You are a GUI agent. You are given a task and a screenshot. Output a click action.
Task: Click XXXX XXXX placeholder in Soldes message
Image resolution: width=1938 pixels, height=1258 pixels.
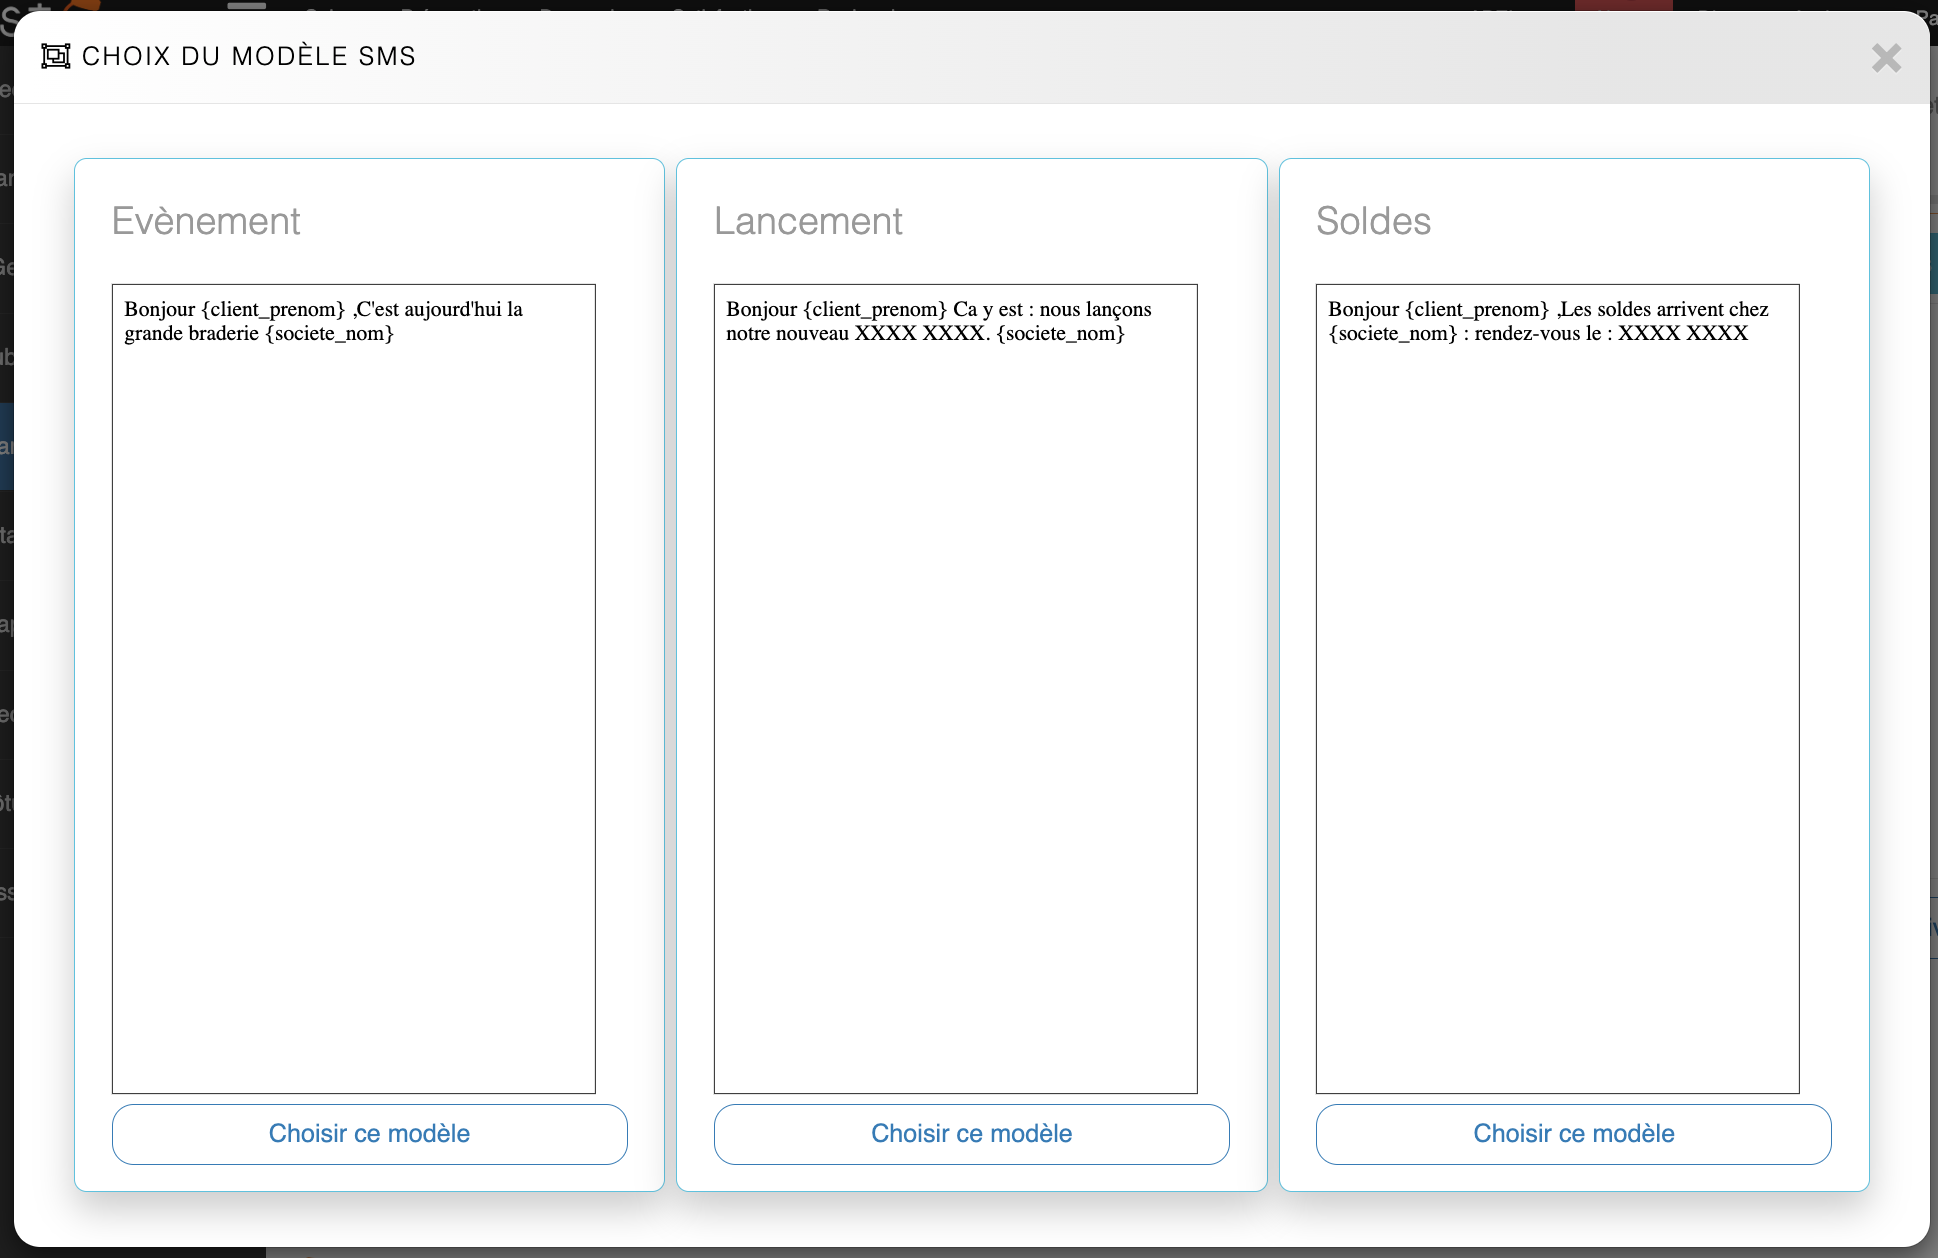pyautogui.click(x=1683, y=334)
